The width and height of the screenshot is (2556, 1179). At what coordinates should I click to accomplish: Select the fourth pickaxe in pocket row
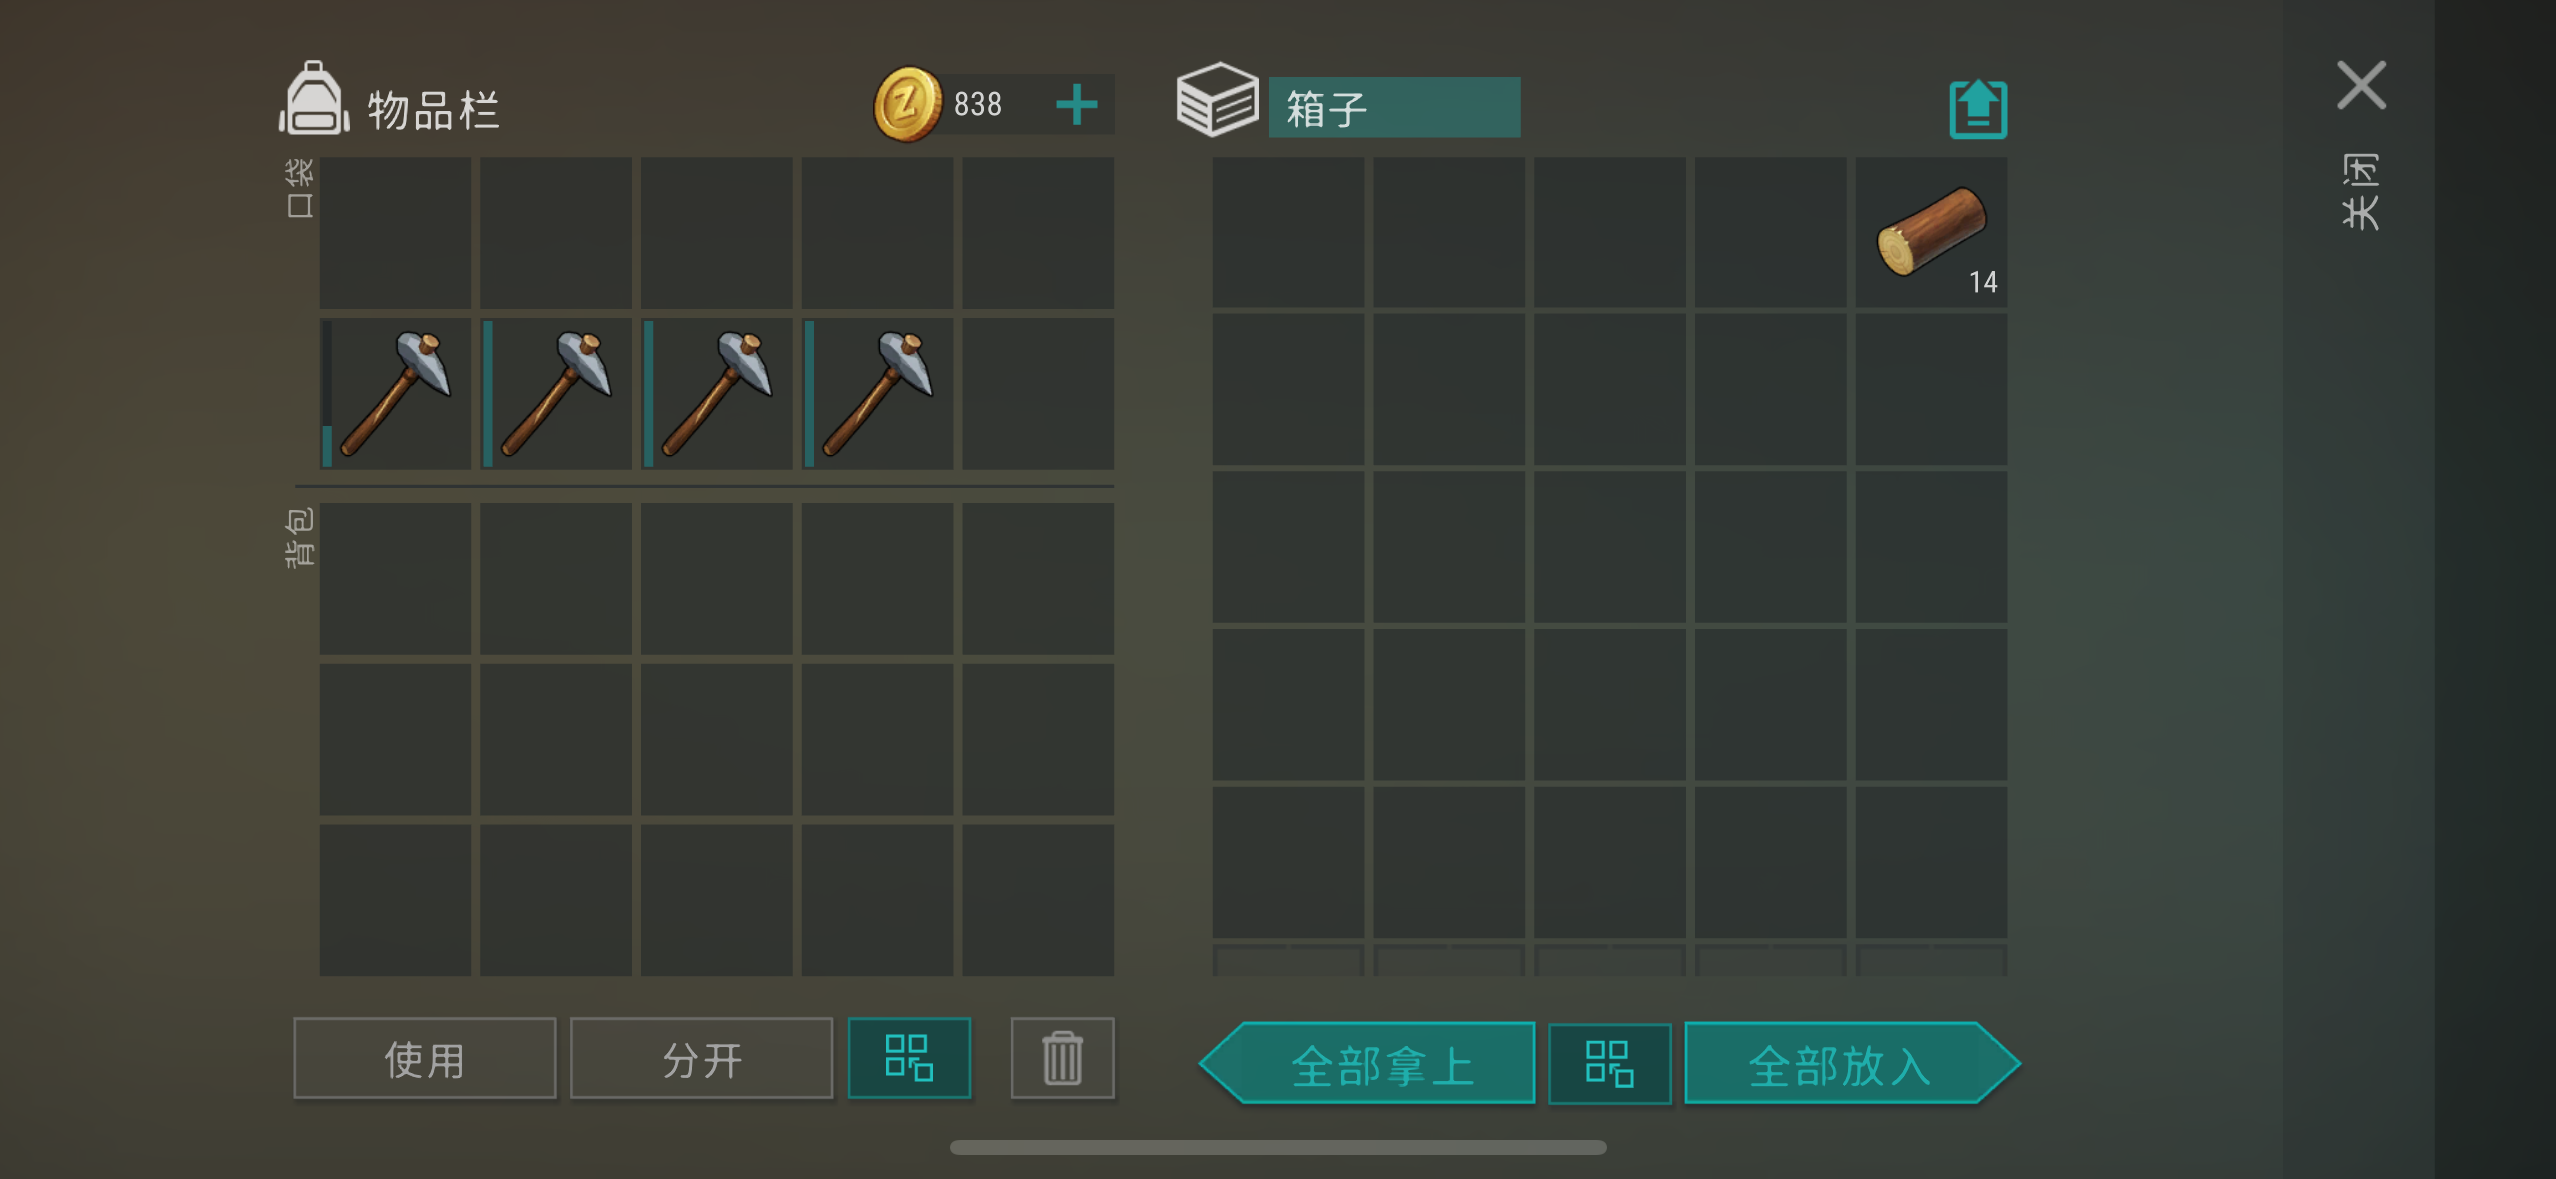click(877, 393)
